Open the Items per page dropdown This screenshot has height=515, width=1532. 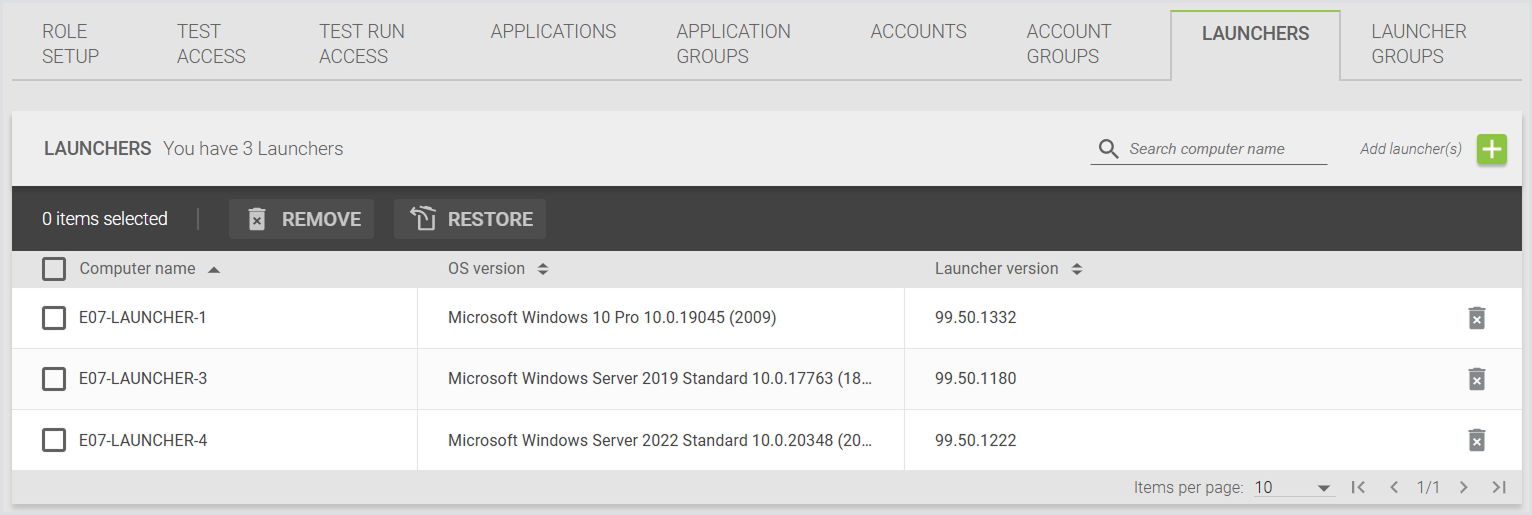point(1294,488)
